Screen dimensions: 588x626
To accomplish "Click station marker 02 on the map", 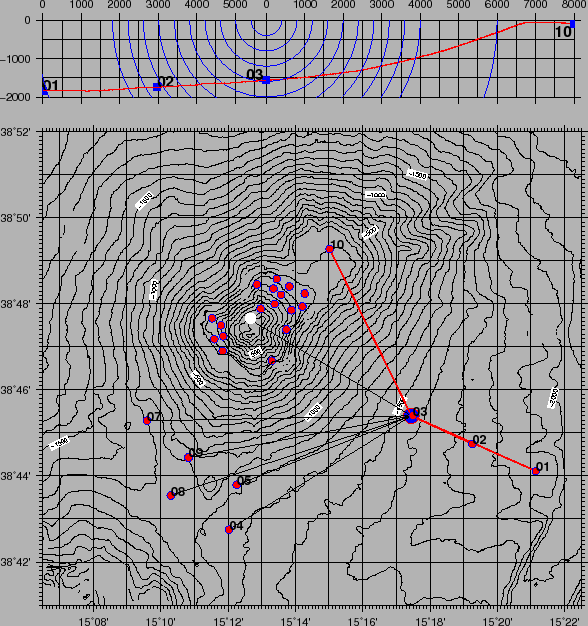I will pos(472,444).
